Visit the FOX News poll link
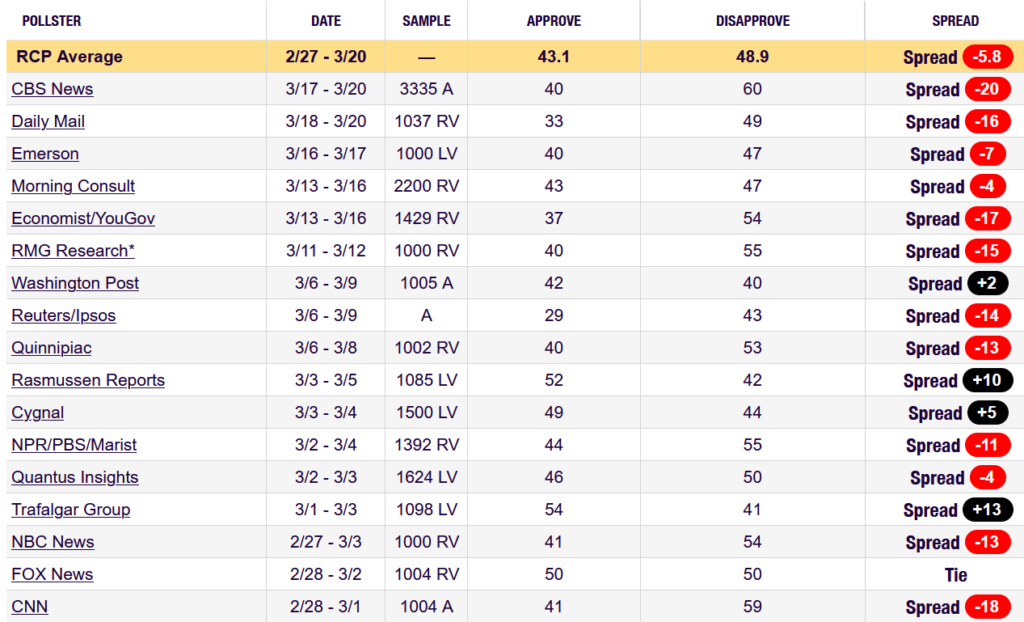This screenshot has width=1024, height=622. (x=52, y=574)
